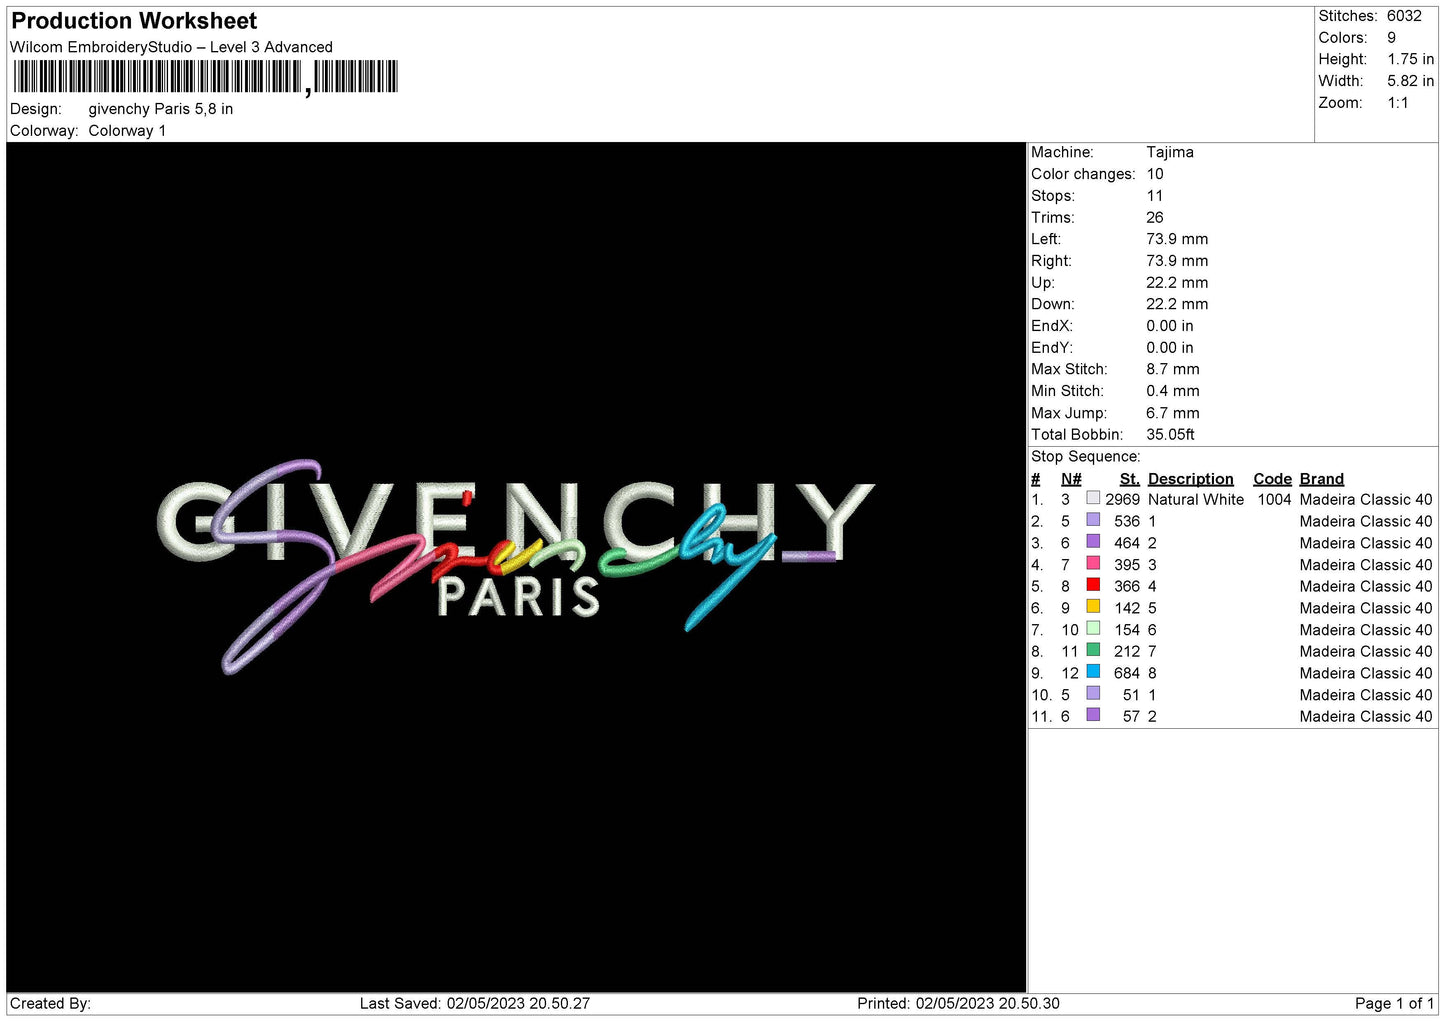This screenshot has width=1445, height=1021.
Task: Click the Height value '1.75 in'
Action: [x=1410, y=59]
